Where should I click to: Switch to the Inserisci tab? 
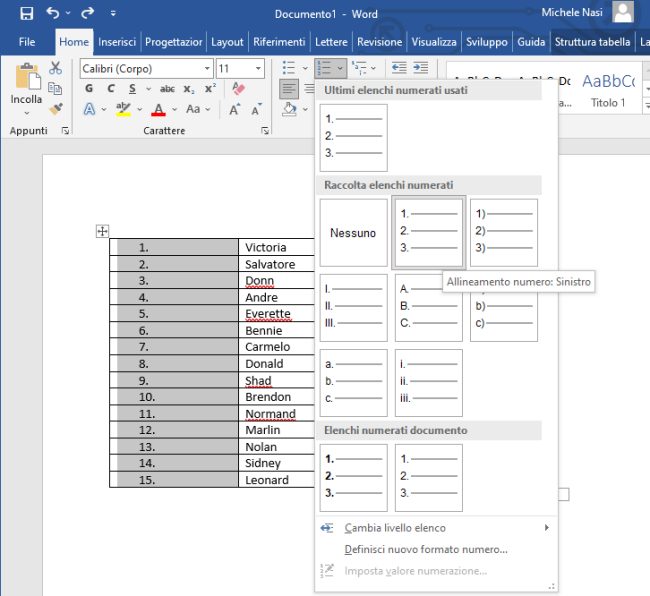[117, 42]
